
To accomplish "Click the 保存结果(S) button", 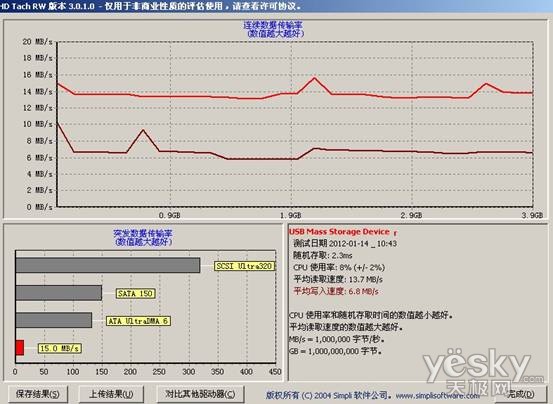I will pyautogui.click(x=37, y=394).
